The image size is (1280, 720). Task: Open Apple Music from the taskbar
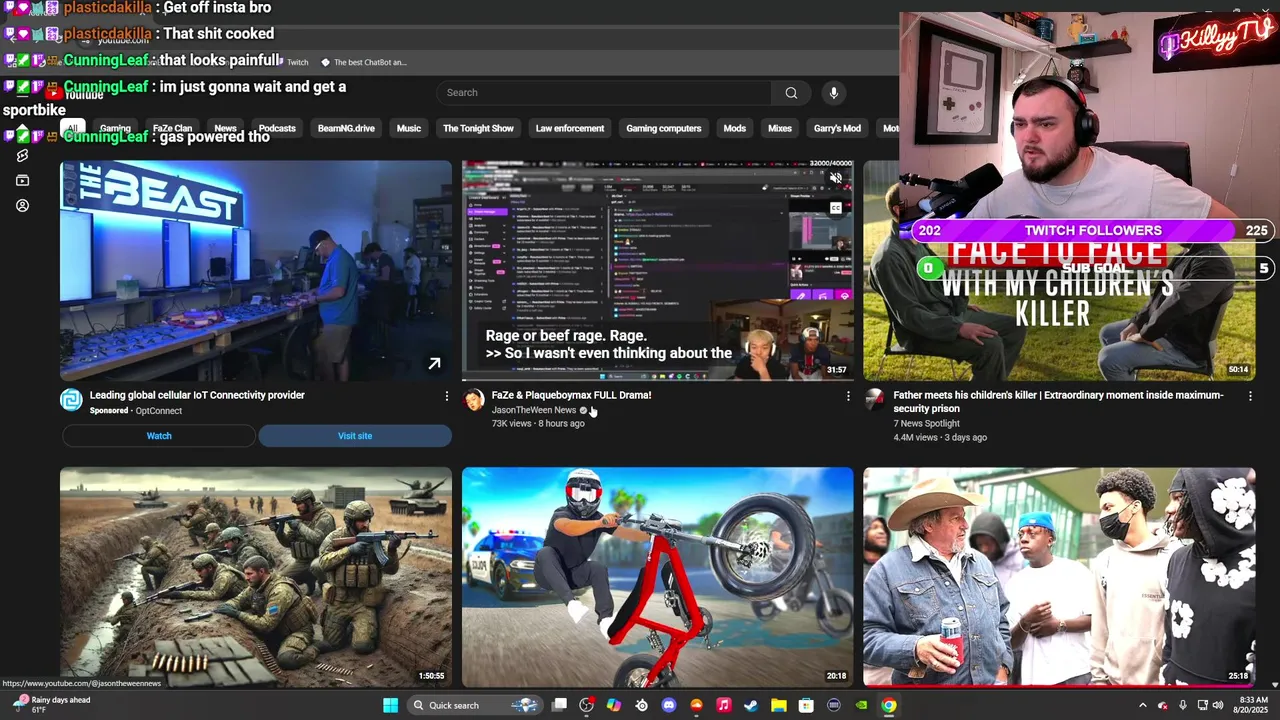pyautogui.click(x=724, y=705)
